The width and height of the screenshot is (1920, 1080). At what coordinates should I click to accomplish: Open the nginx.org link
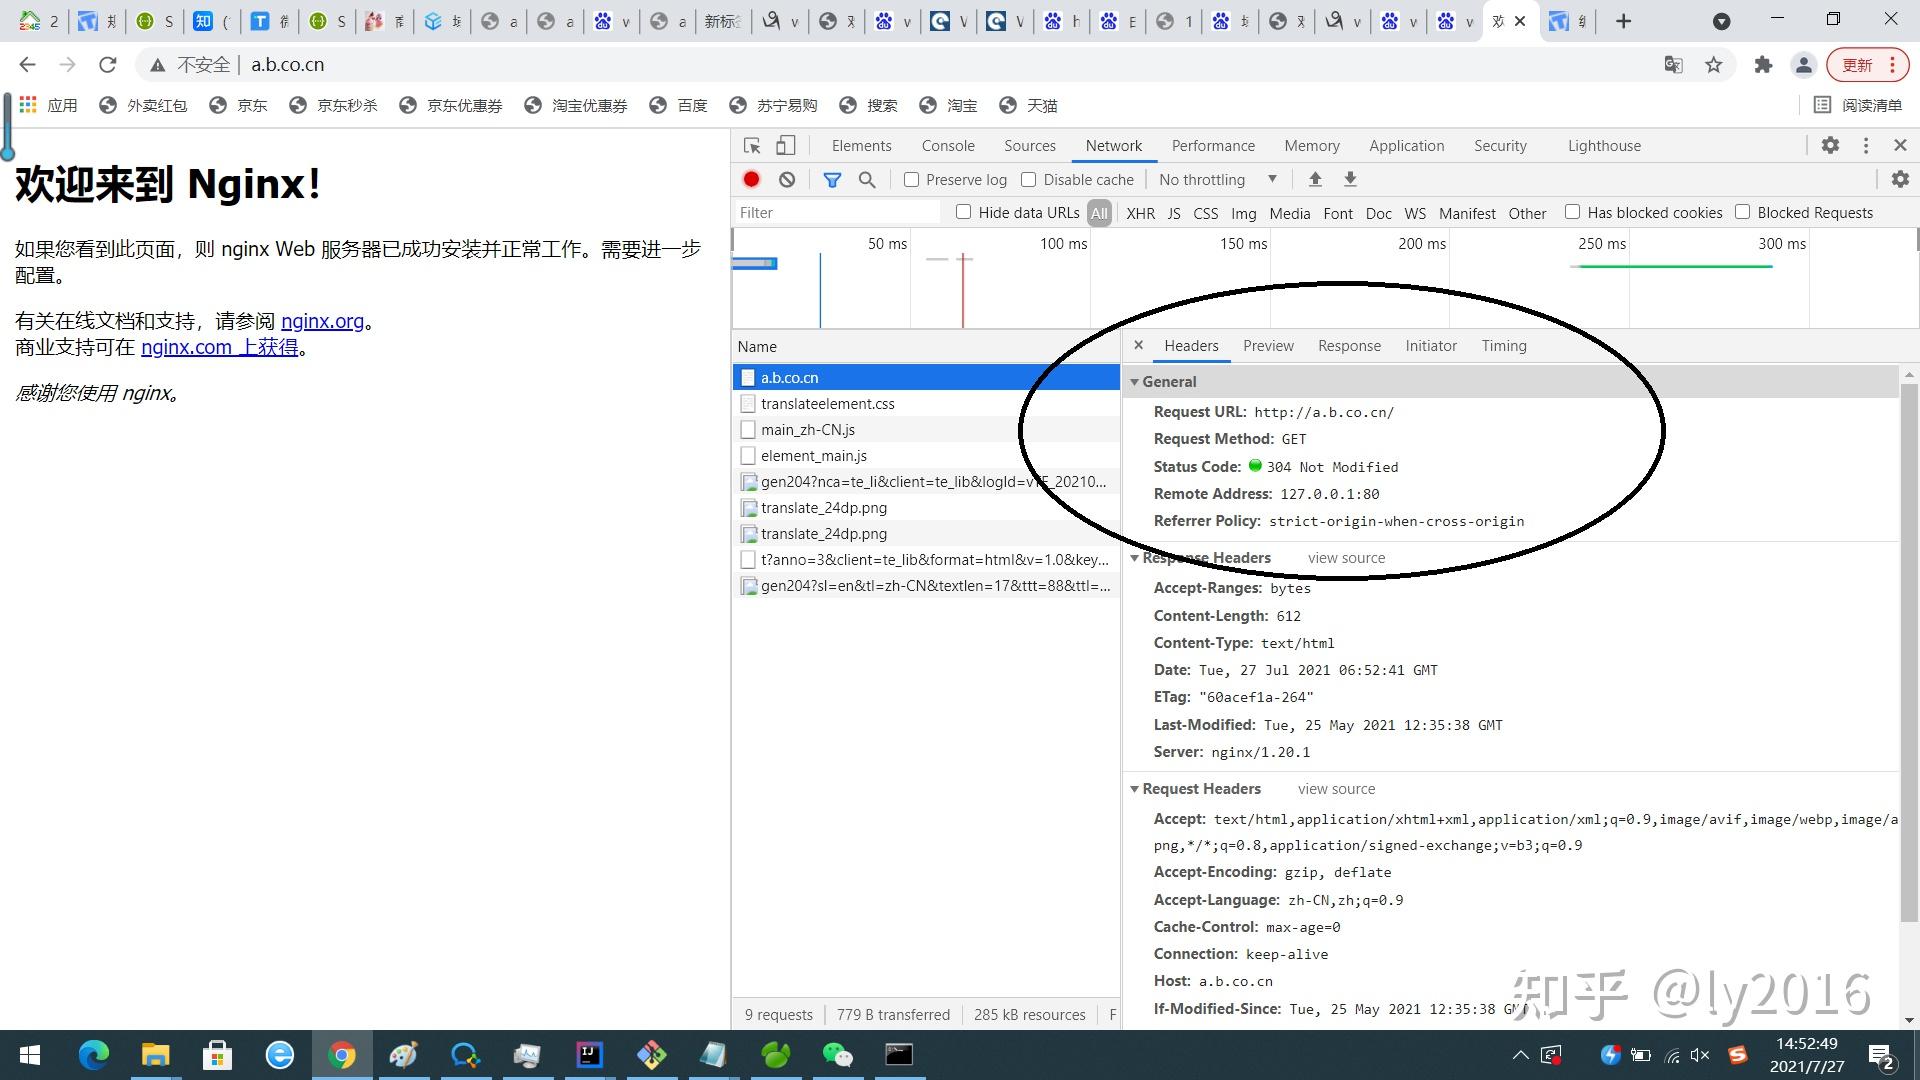(322, 320)
